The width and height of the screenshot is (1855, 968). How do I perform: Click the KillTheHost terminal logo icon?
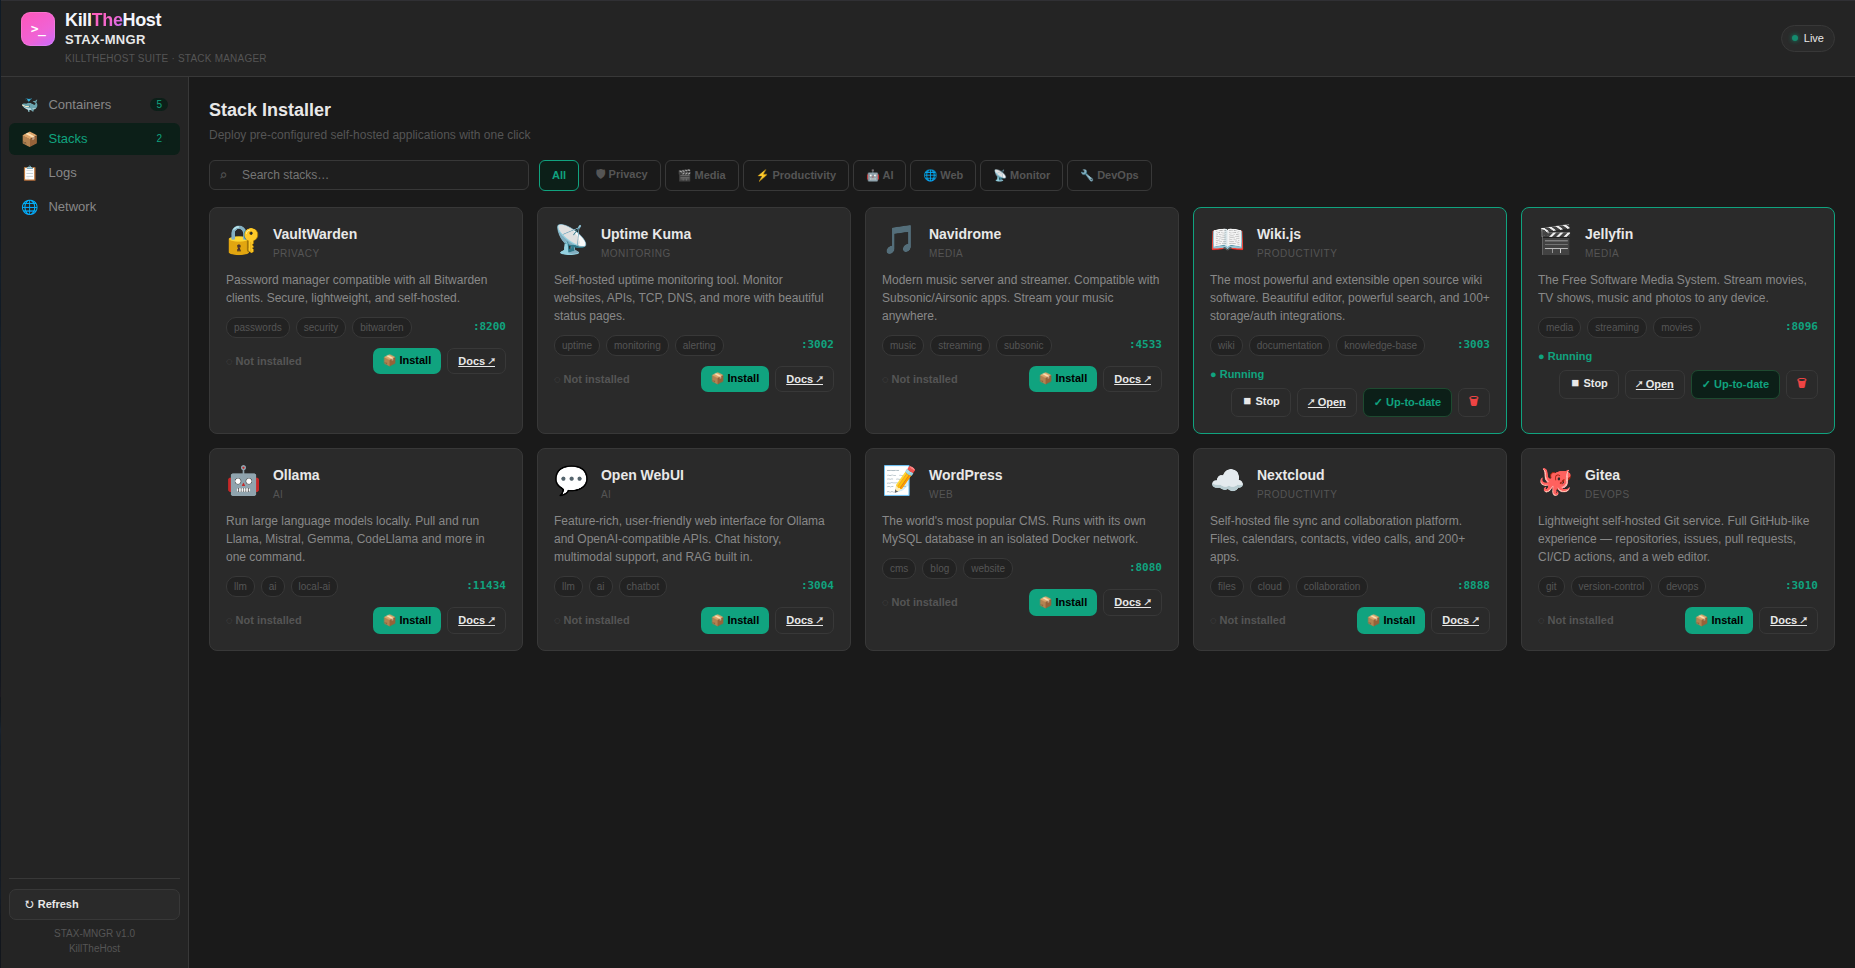(x=38, y=29)
